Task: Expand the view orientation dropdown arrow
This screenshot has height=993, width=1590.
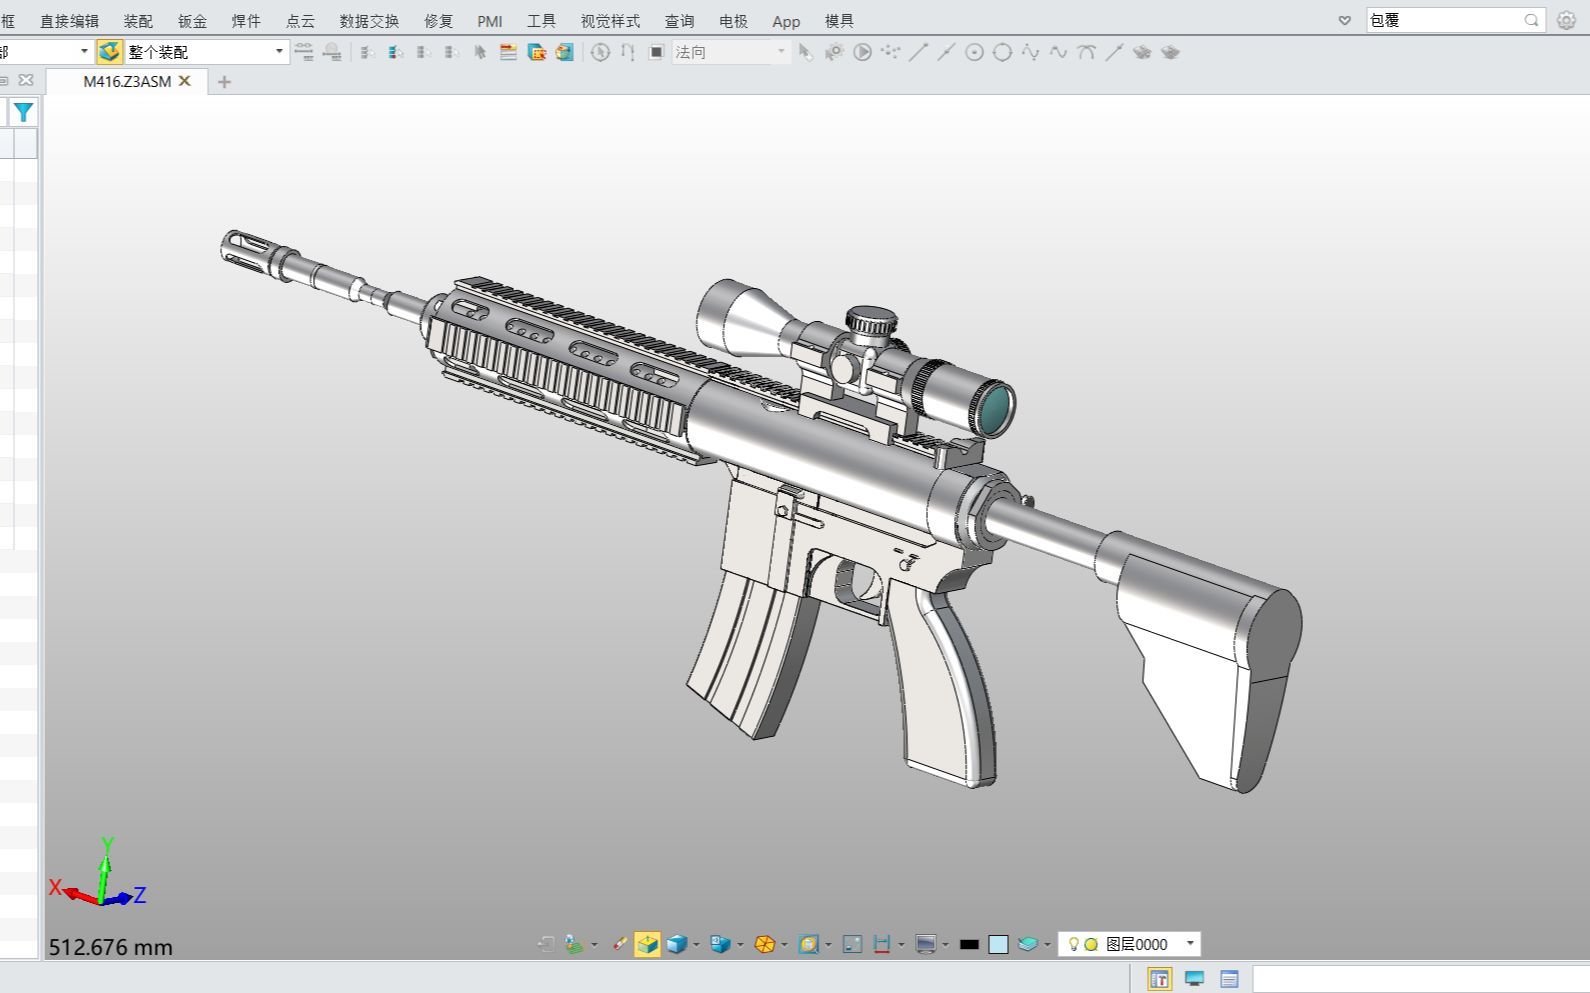Action: [740, 945]
